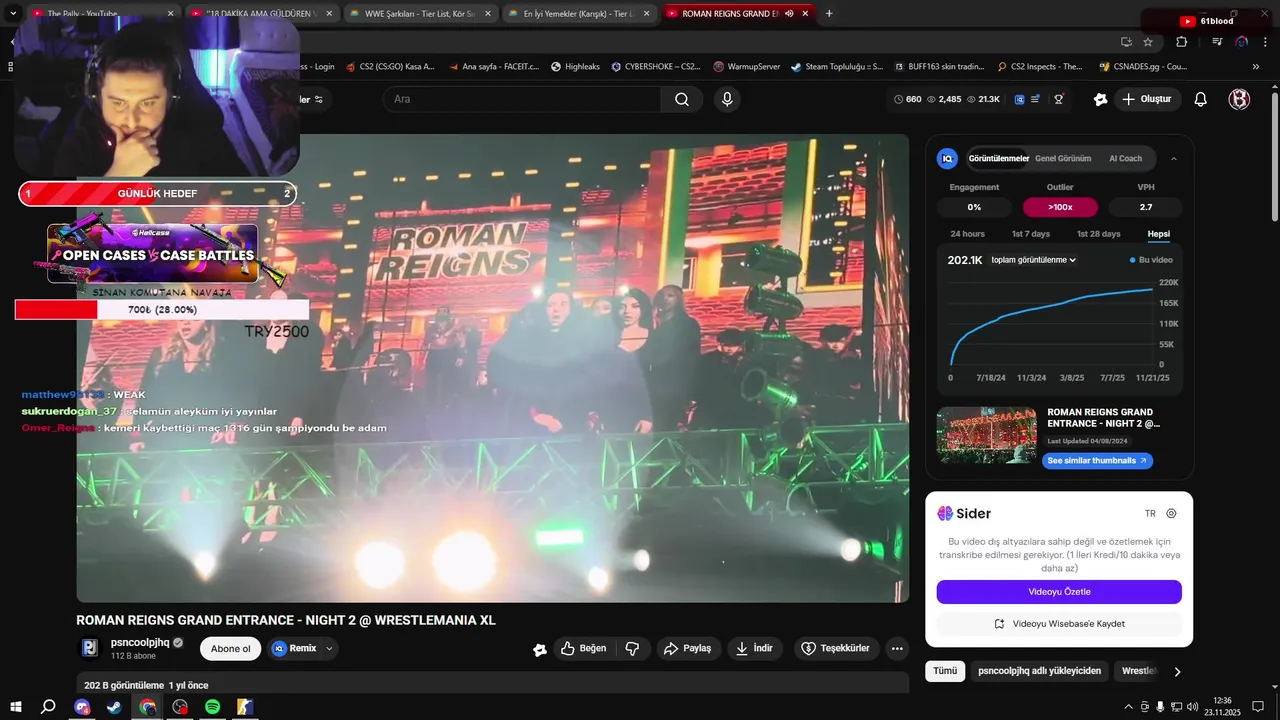1280x720 pixels.
Task: Click the vidIQ logo in the stats panel
Action: point(947,158)
